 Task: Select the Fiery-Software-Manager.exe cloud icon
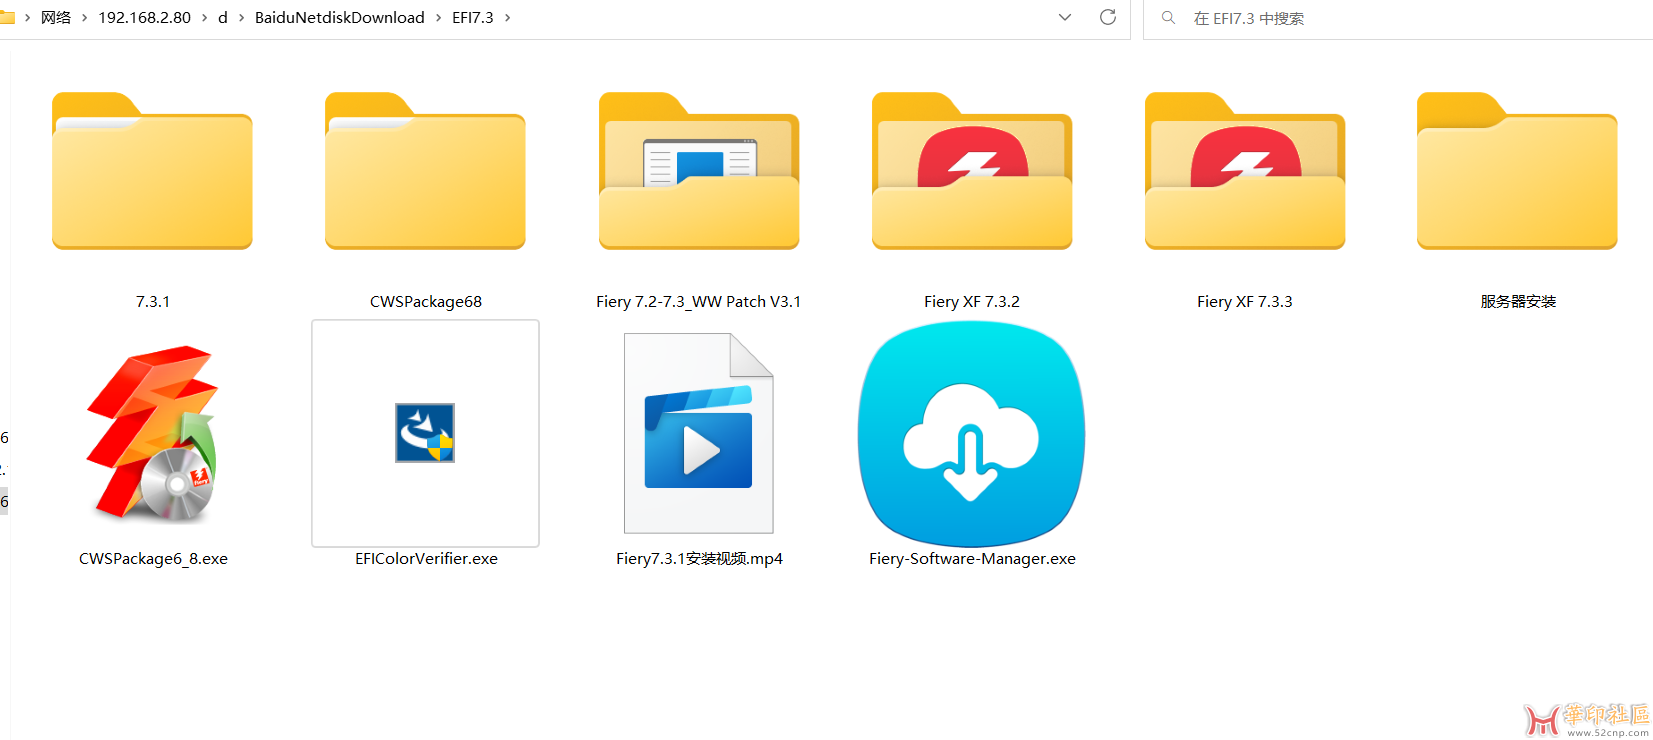972,434
